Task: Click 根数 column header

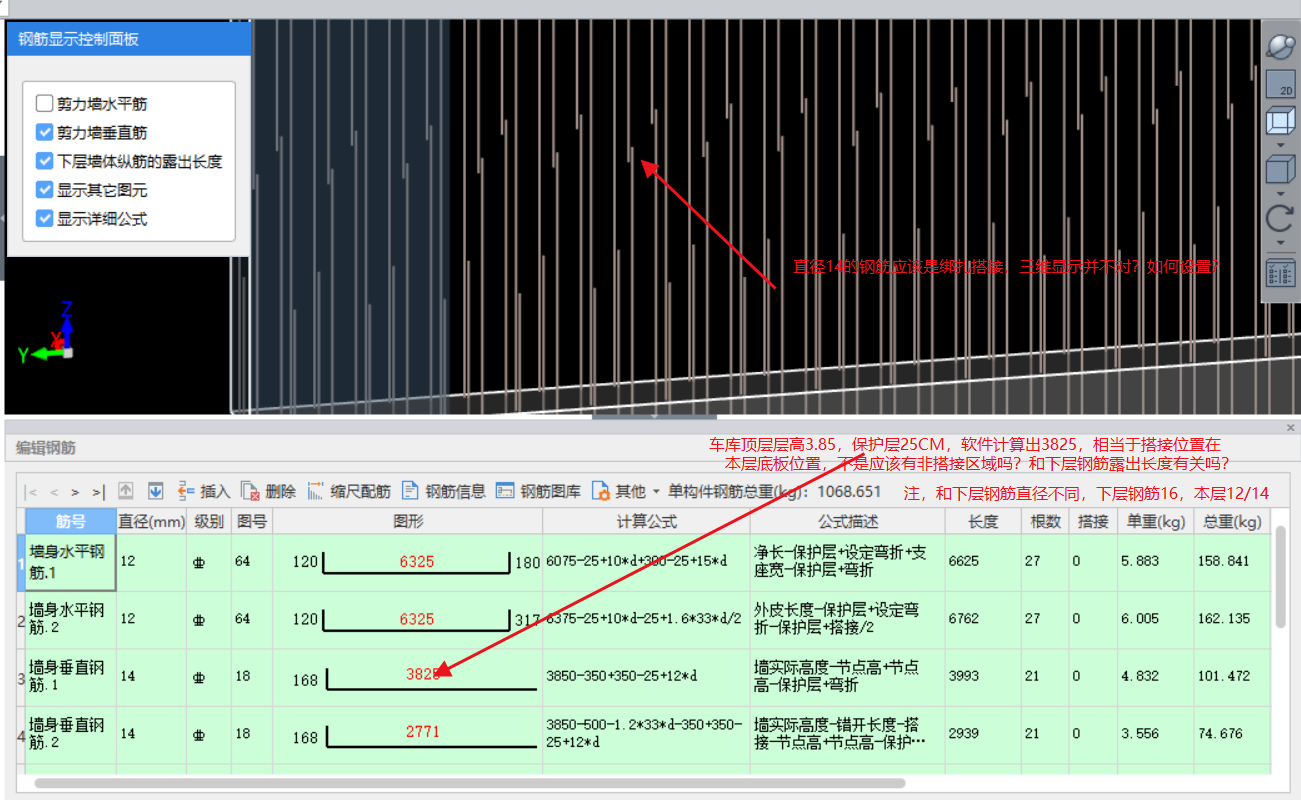Action: [x=1046, y=521]
